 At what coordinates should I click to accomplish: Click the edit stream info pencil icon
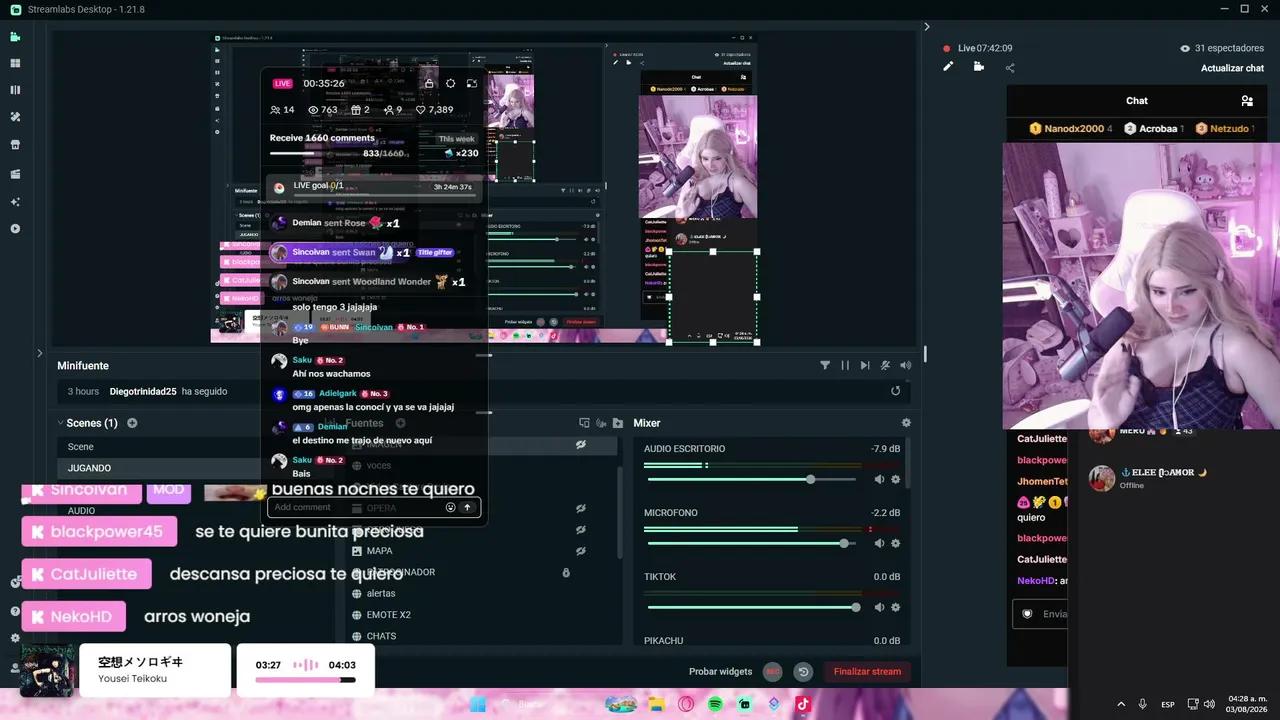point(948,67)
